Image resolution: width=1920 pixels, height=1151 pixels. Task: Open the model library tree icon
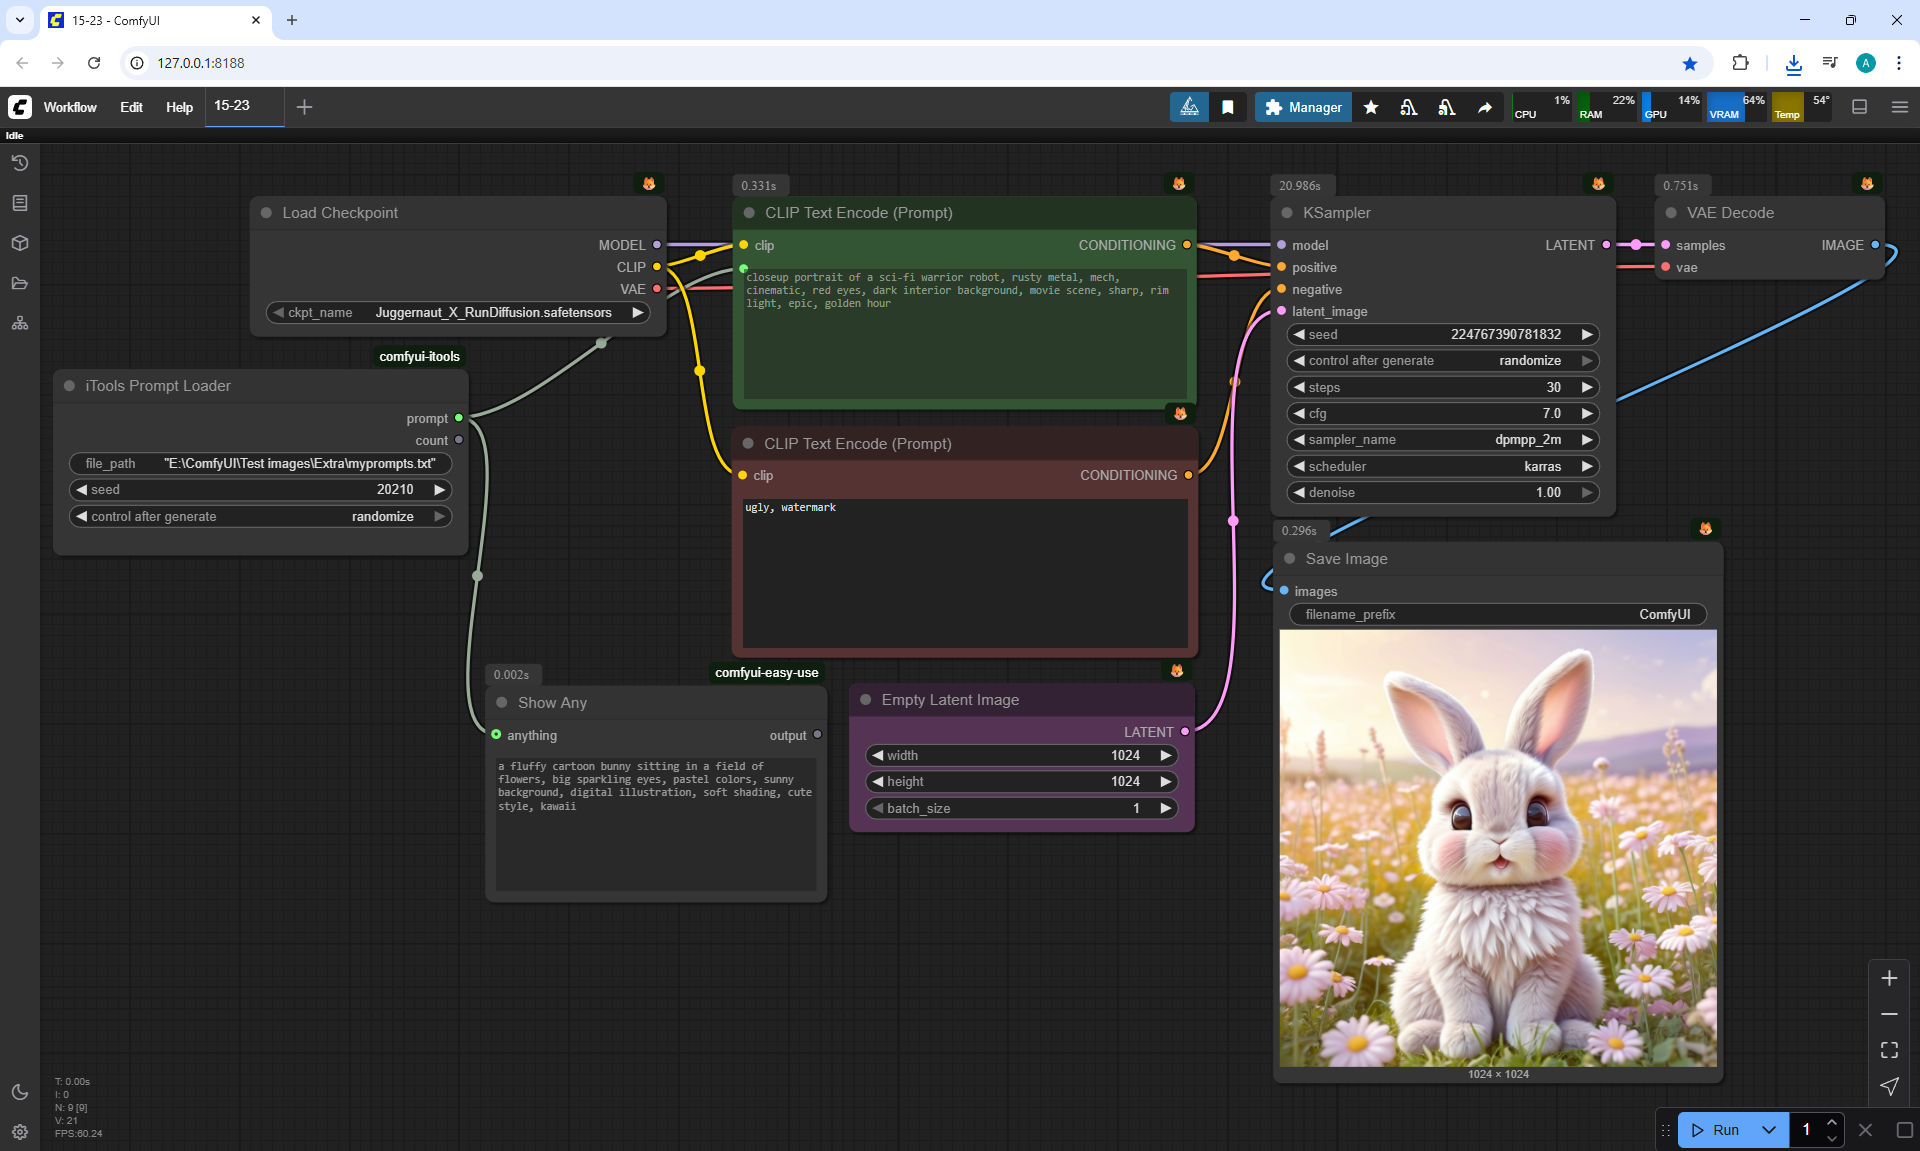pyautogui.click(x=20, y=323)
